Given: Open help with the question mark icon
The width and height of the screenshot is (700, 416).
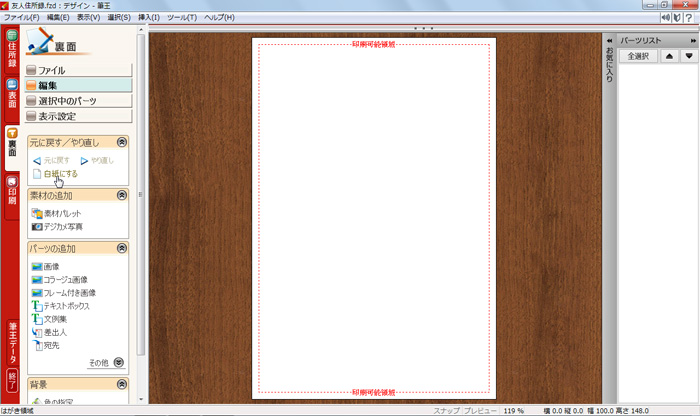Looking at the screenshot, I should pos(689,17).
